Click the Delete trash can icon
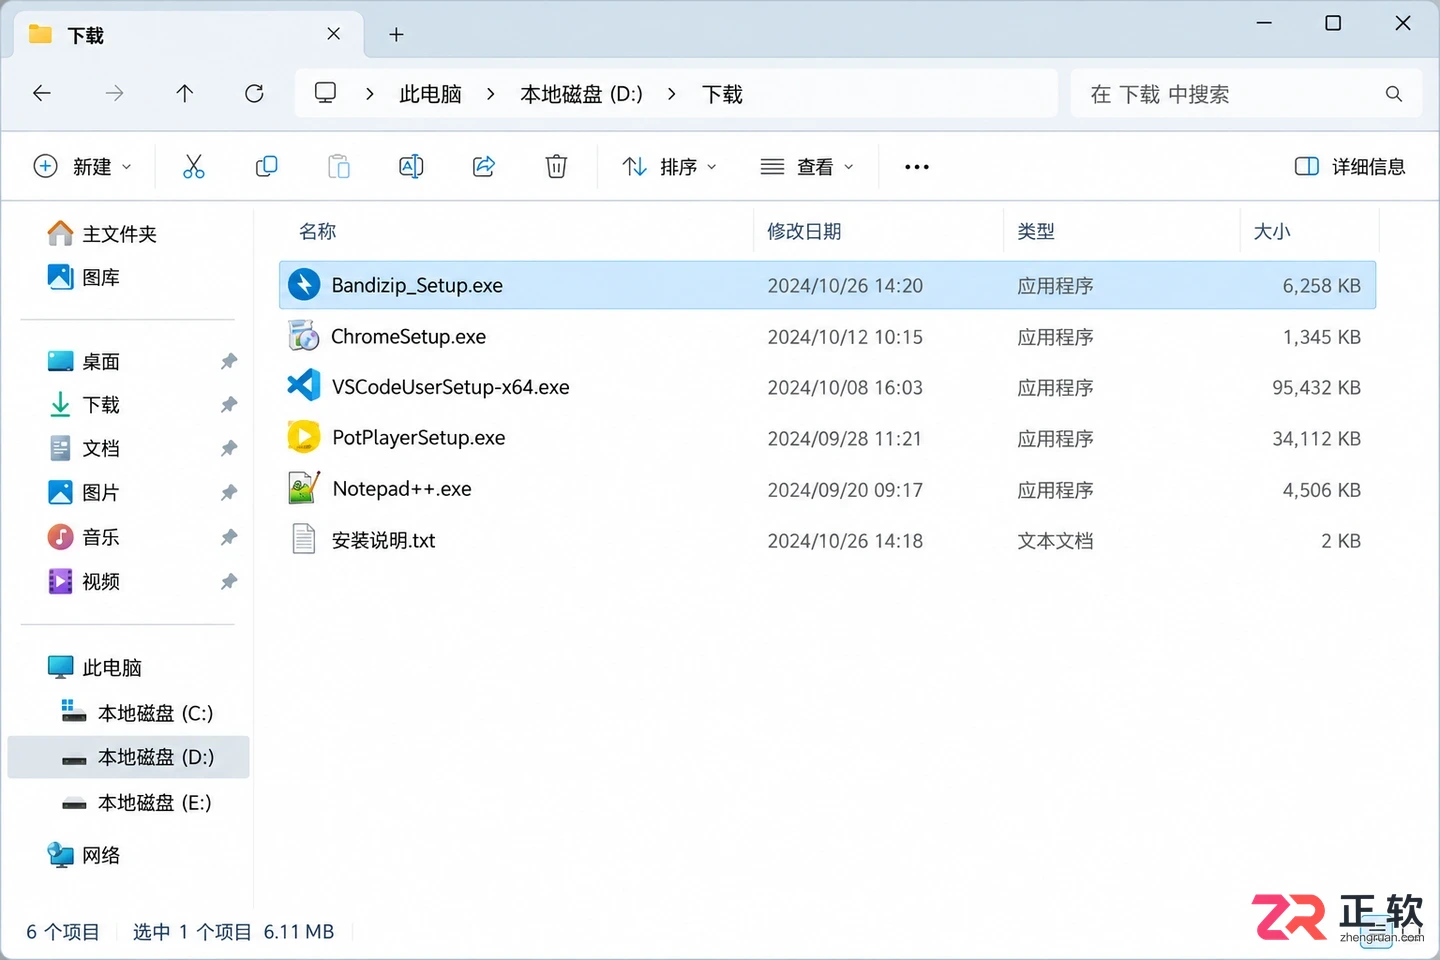Image resolution: width=1440 pixels, height=960 pixels. click(556, 166)
